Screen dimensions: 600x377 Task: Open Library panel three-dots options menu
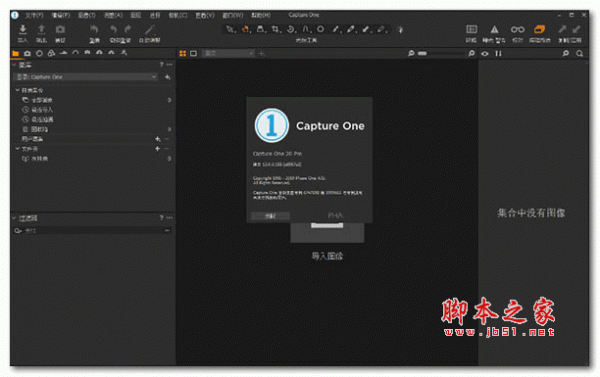tap(170, 65)
